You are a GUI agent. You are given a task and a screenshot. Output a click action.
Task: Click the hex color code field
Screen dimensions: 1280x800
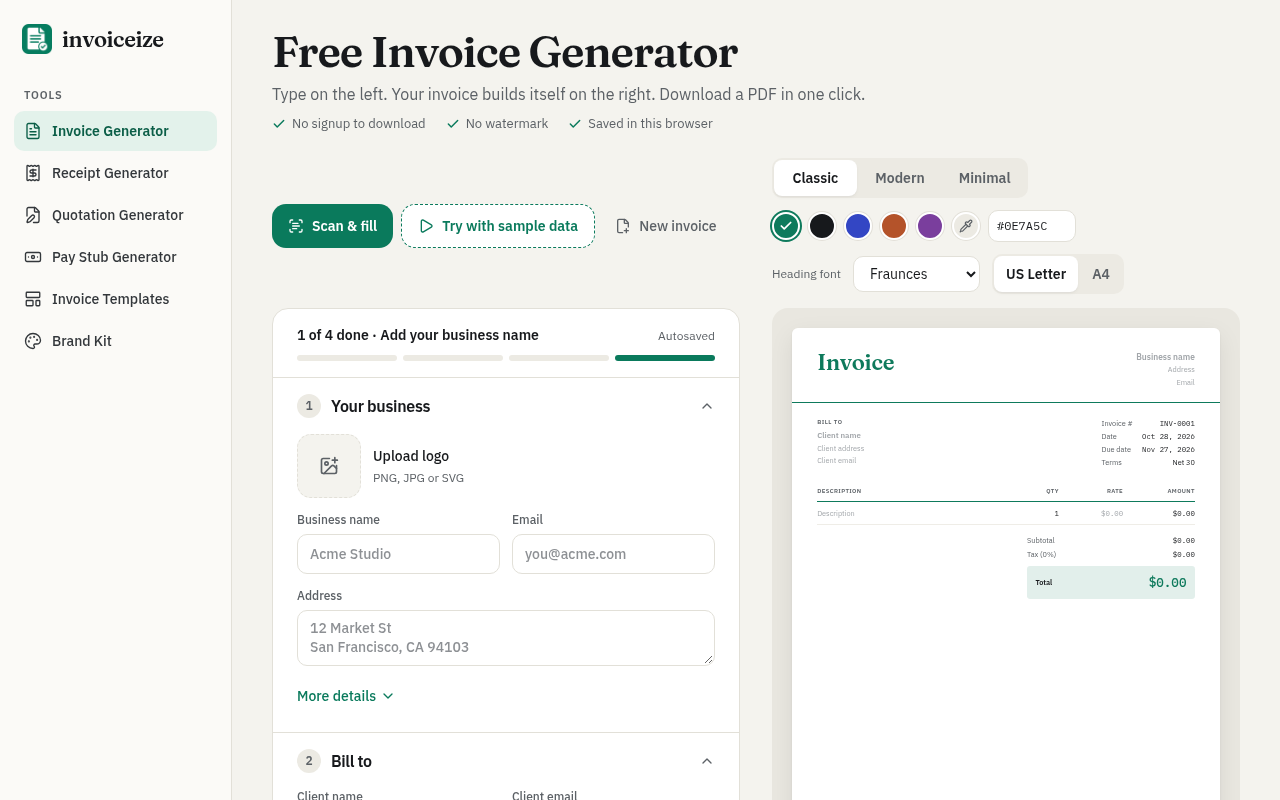click(x=1032, y=226)
